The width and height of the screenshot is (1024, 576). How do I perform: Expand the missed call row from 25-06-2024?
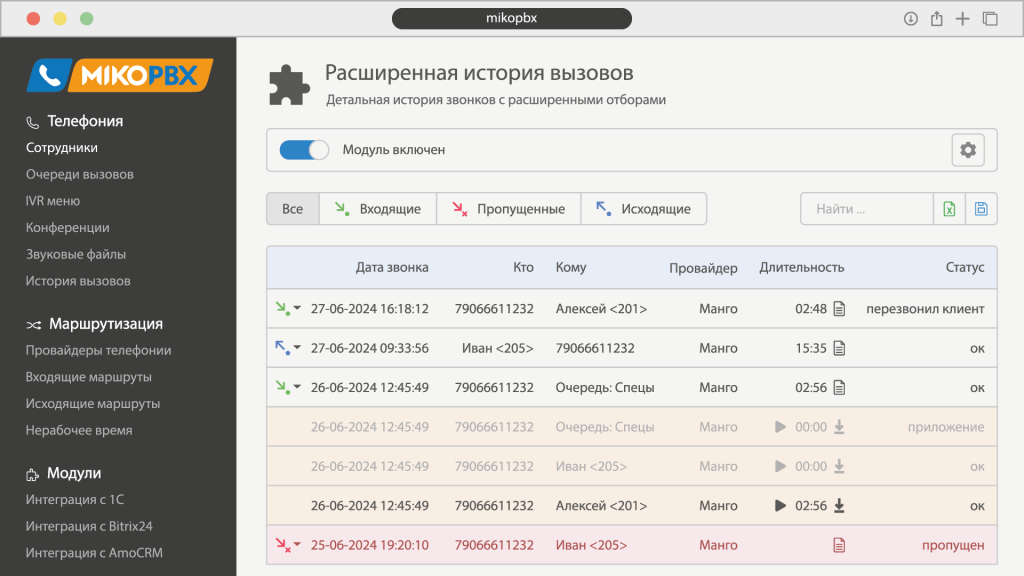click(x=288, y=545)
